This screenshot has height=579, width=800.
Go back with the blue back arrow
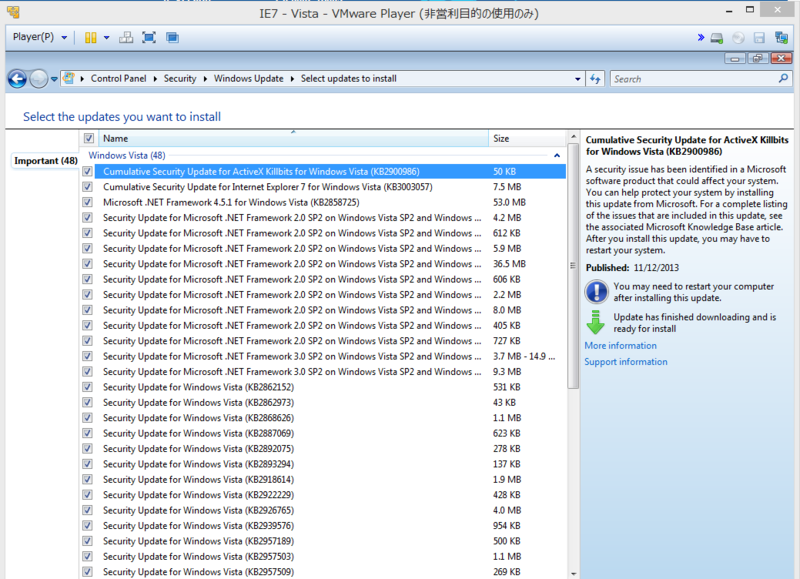(17, 79)
